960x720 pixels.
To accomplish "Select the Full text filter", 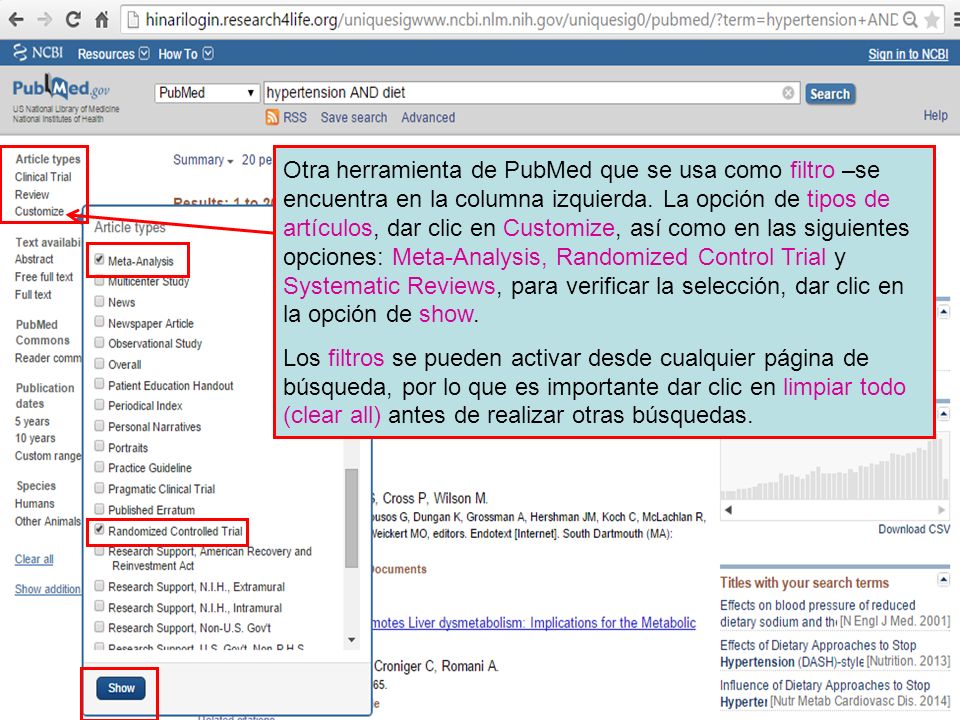I will point(33,294).
